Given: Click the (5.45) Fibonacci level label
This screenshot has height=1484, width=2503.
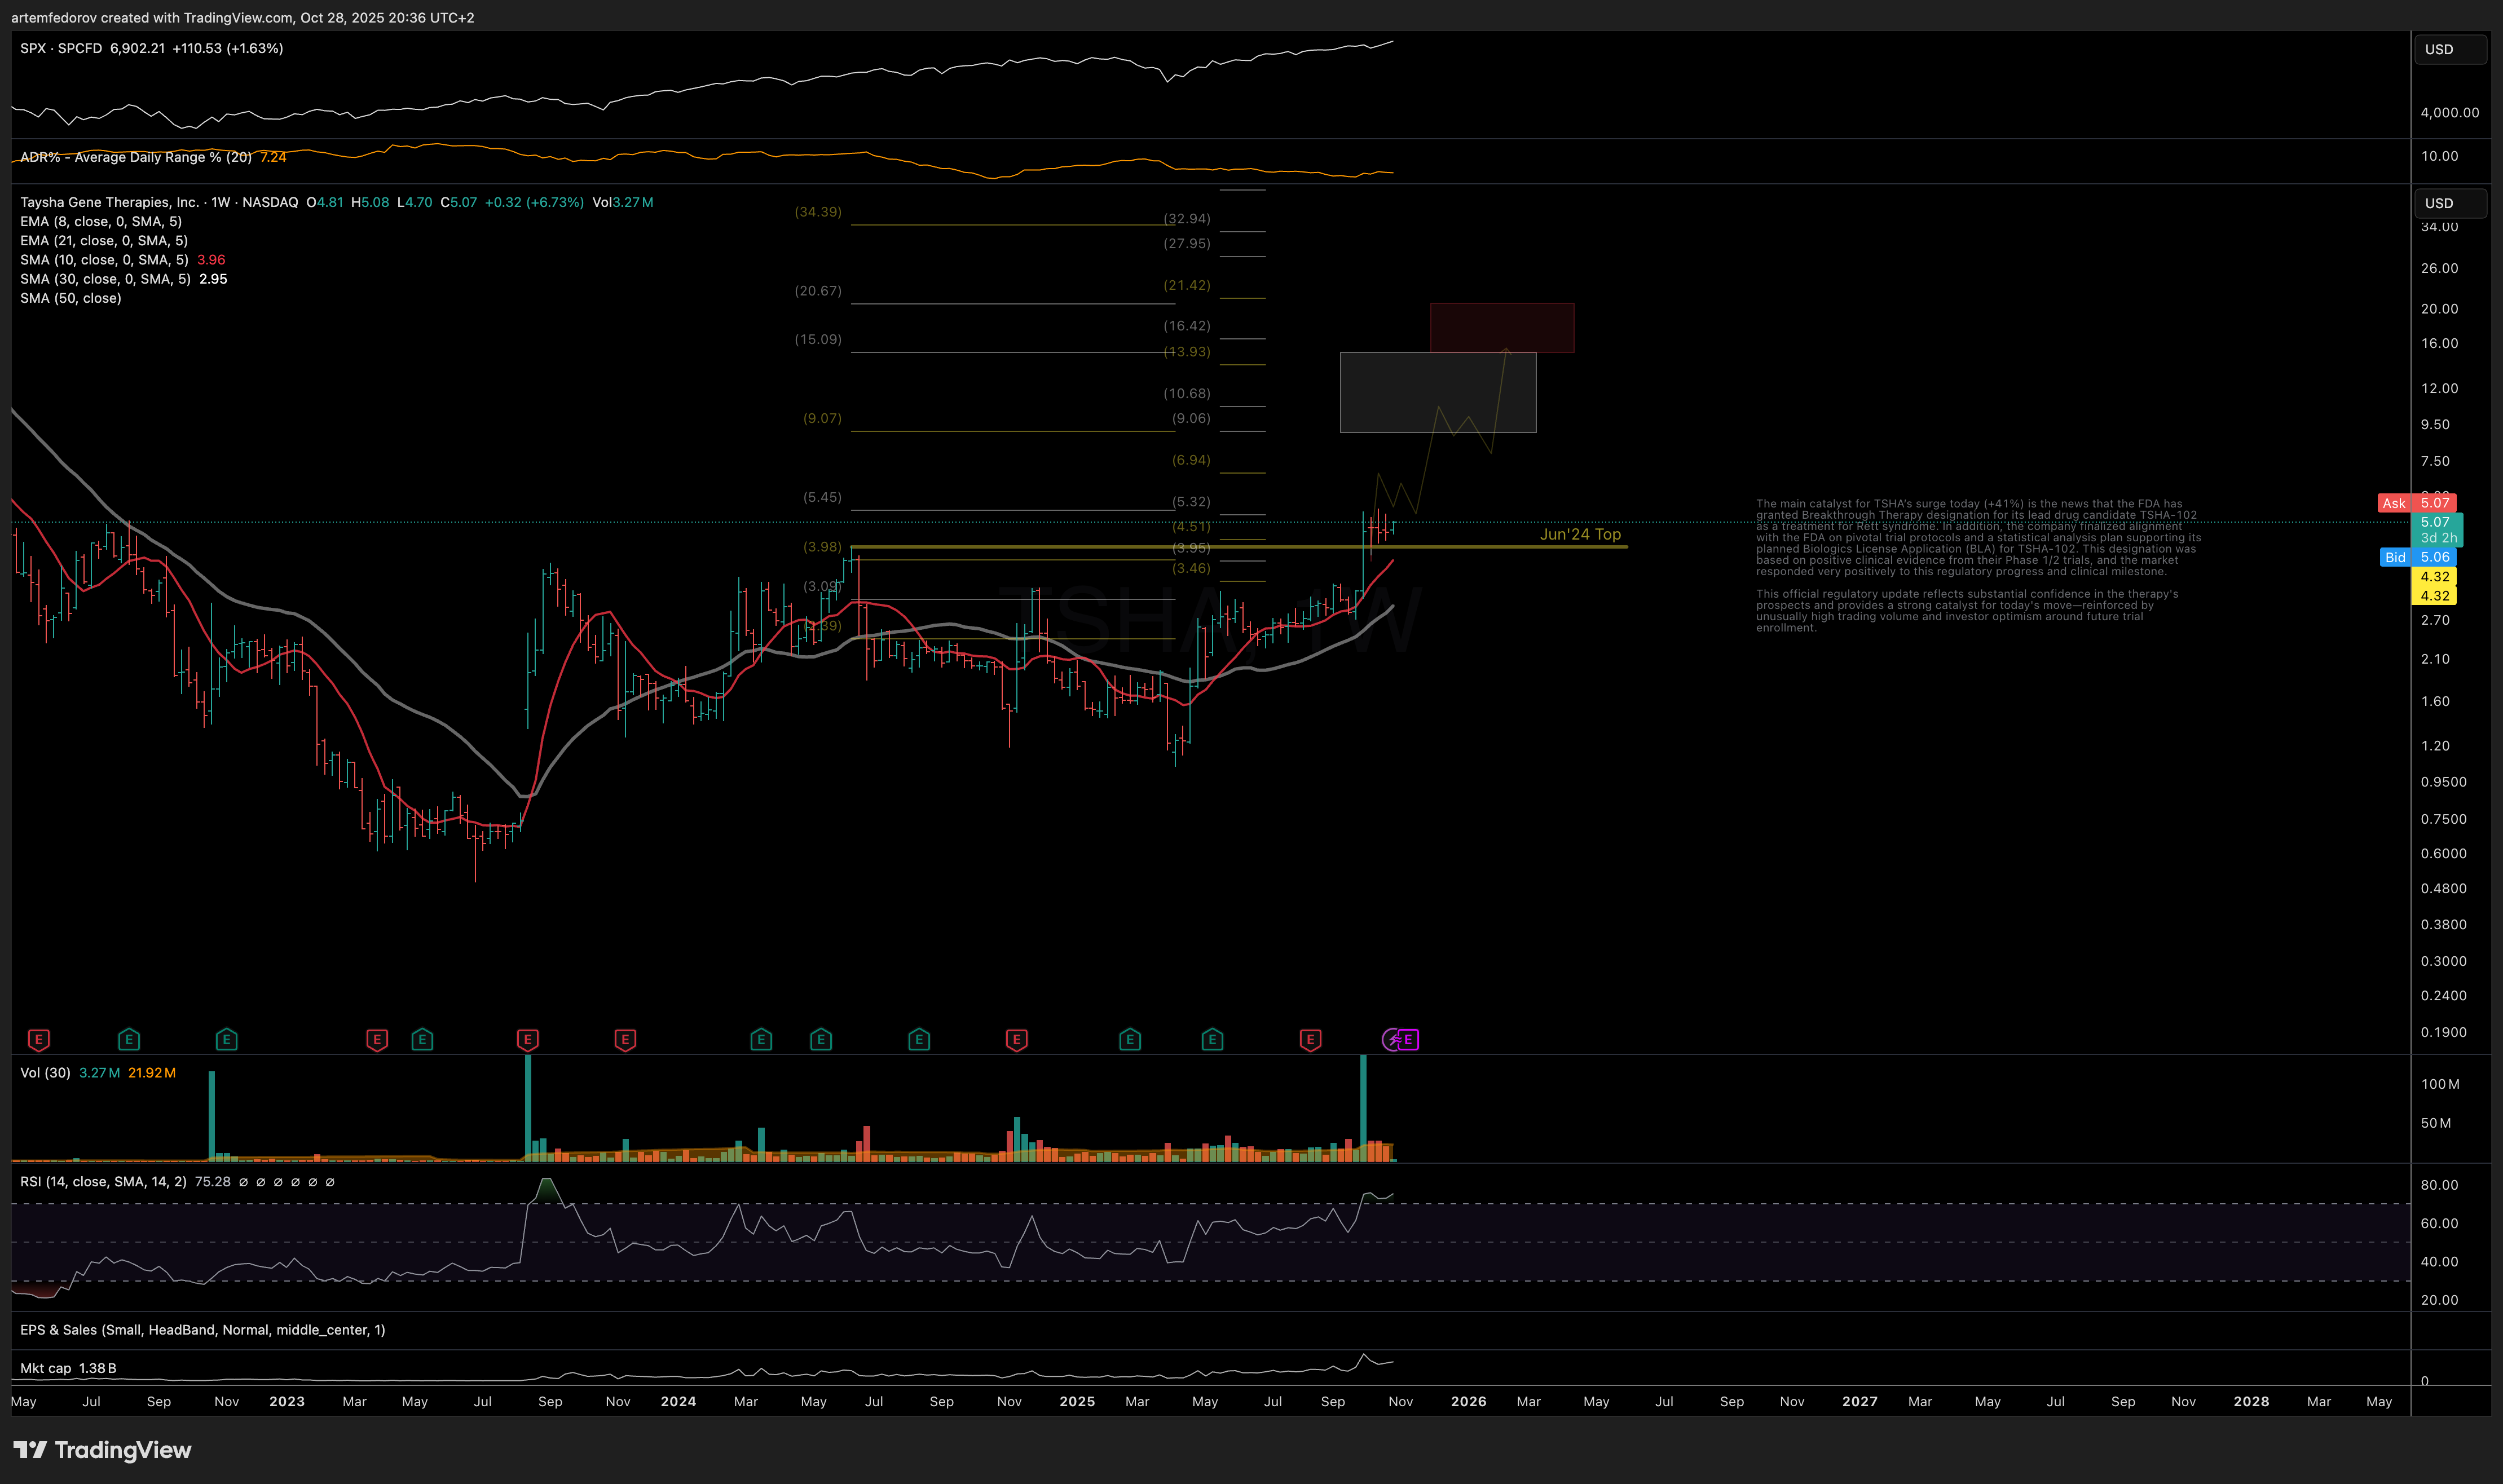Looking at the screenshot, I should pos(822,497).
